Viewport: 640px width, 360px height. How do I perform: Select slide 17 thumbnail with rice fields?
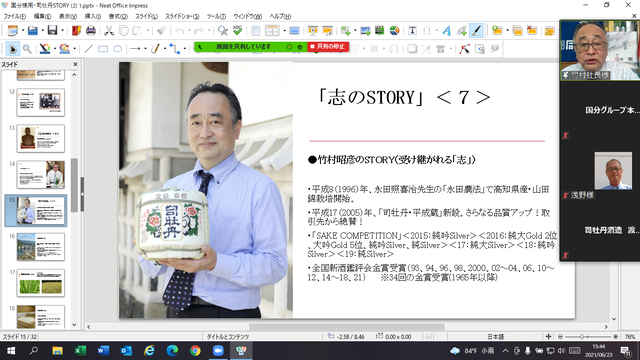click(40, 282)
